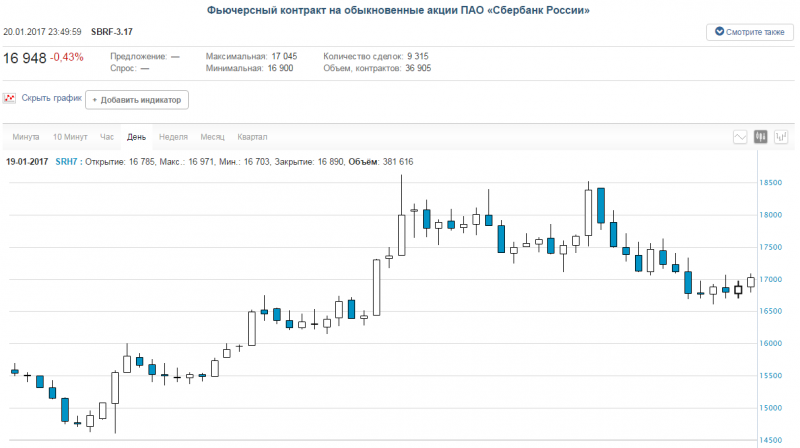Switch to the Минута timeframe tab

[x=25, y=137]
